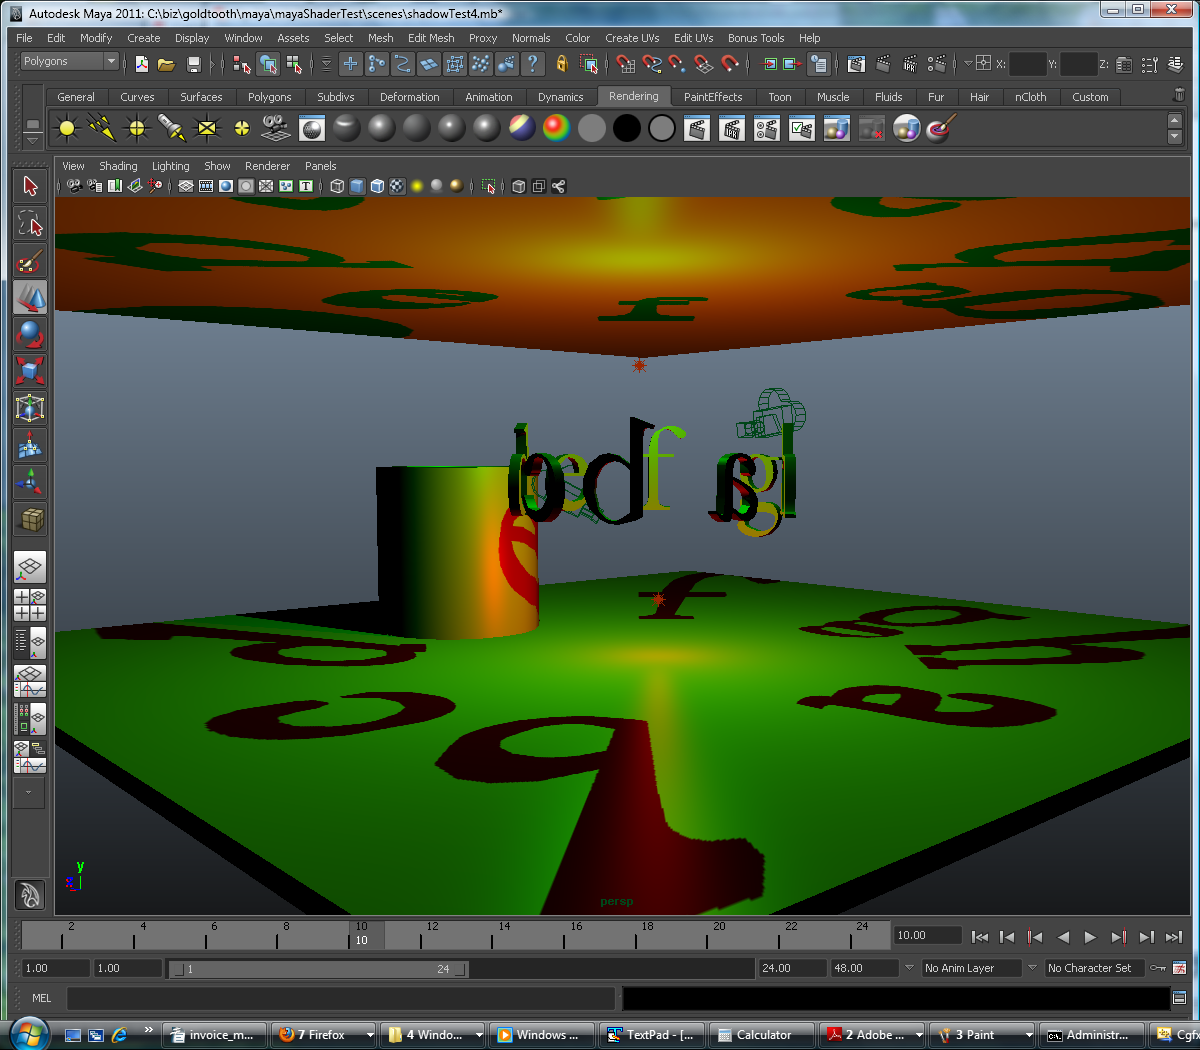Click the current frame field showing 10.00

point(927,936)
